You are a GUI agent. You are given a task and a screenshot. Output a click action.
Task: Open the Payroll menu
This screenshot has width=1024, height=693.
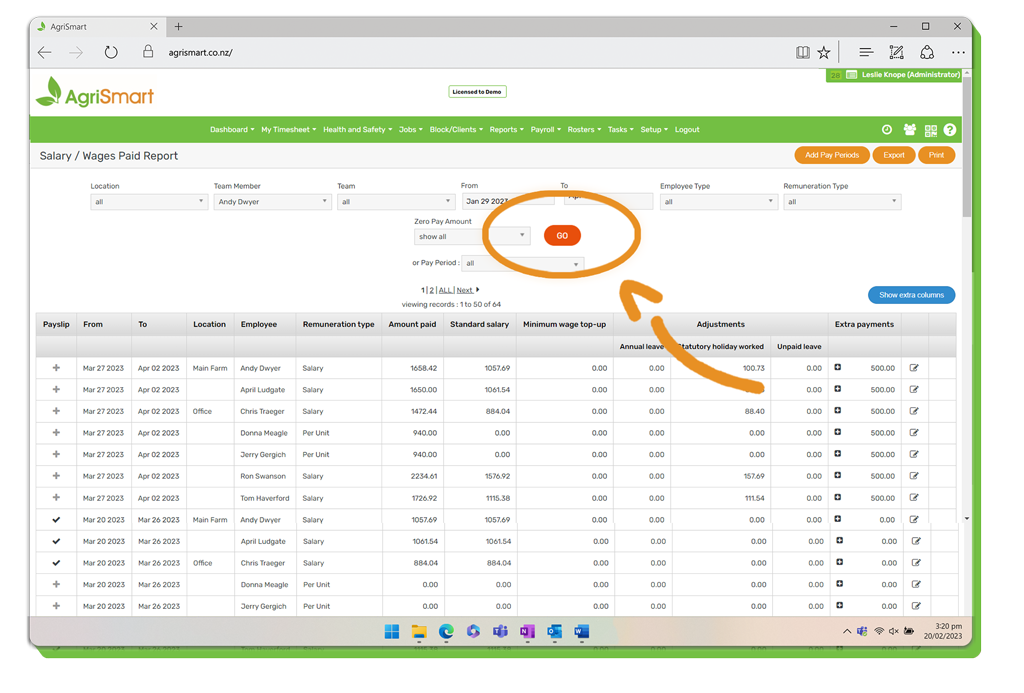point(545,130)
